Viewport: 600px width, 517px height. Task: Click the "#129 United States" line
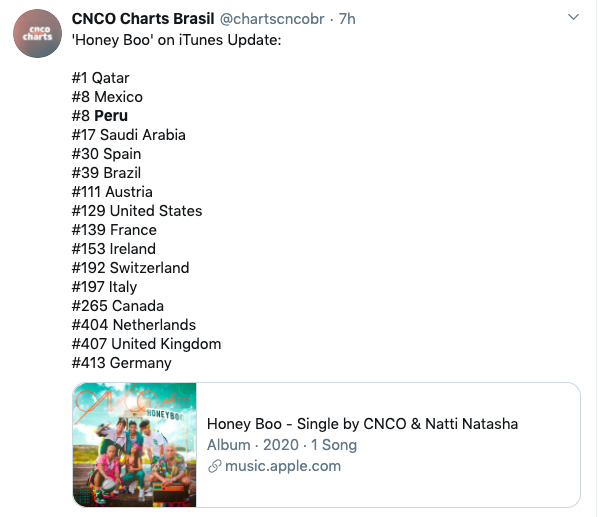pos(137,211)
